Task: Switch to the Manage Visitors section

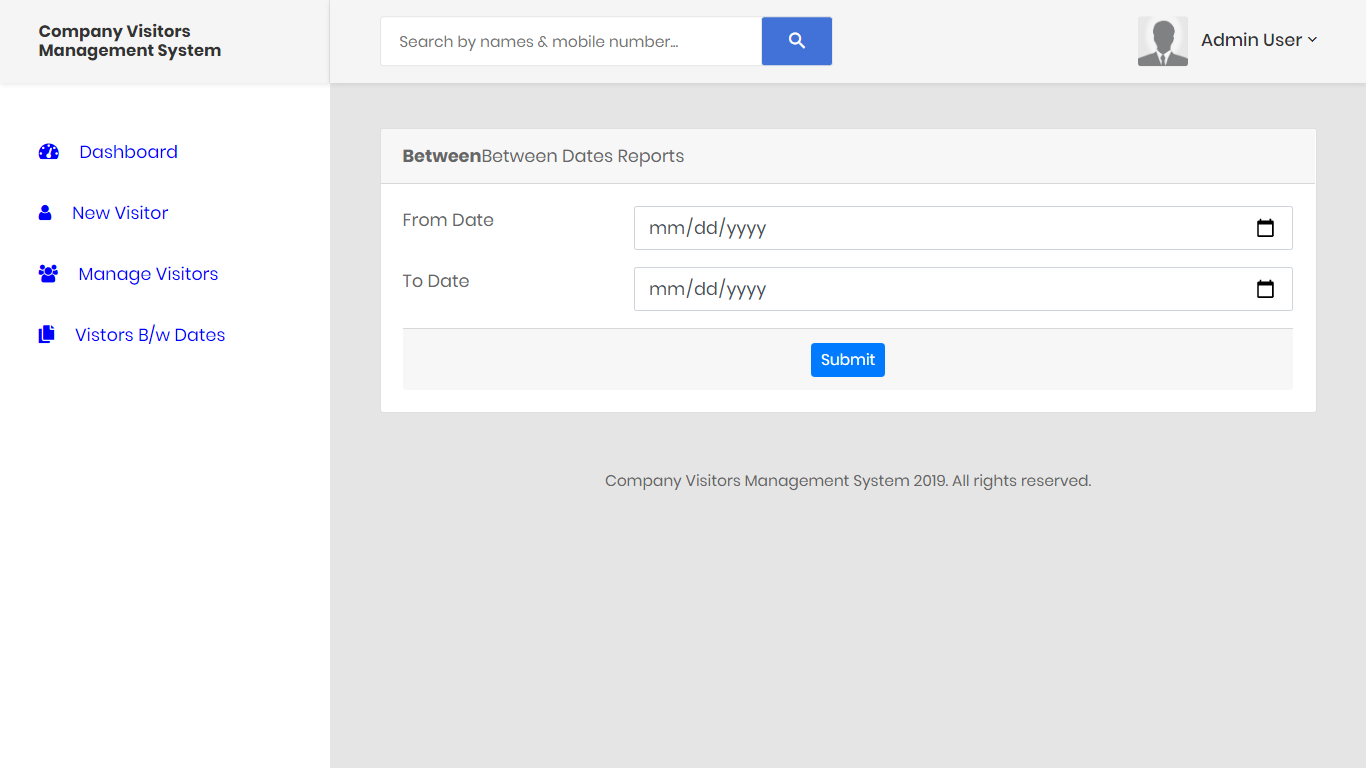Action: pyautogui.click(x=147, y=273)
